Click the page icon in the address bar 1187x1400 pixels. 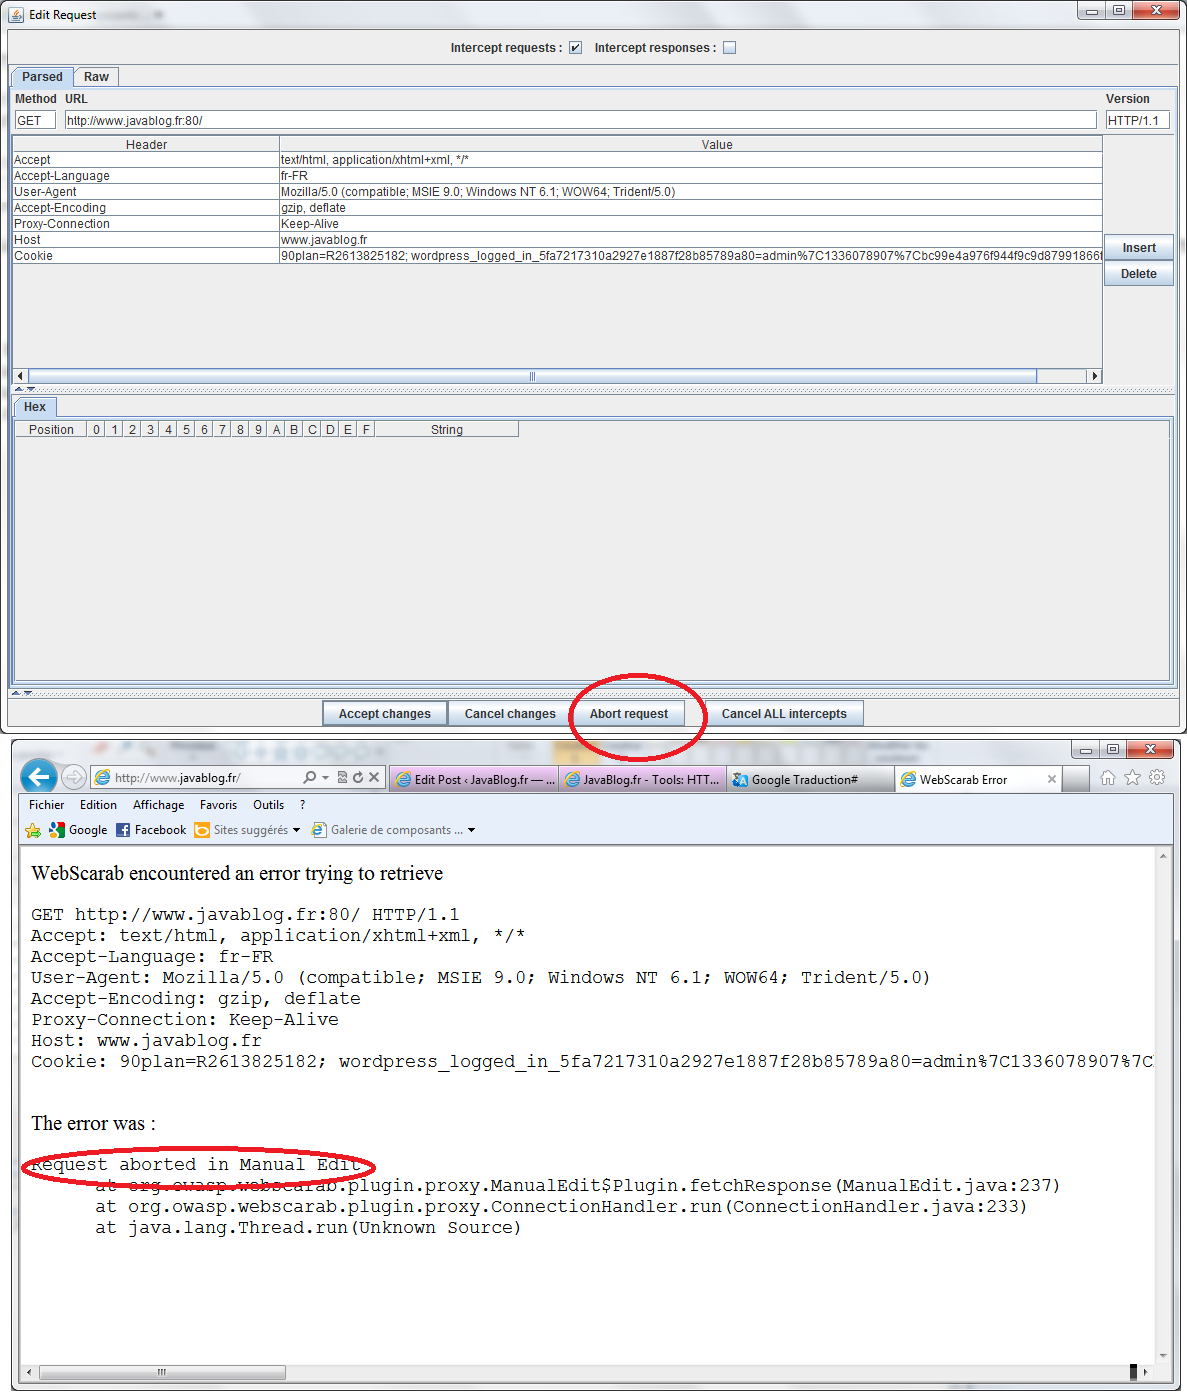[x=102, y=778]
